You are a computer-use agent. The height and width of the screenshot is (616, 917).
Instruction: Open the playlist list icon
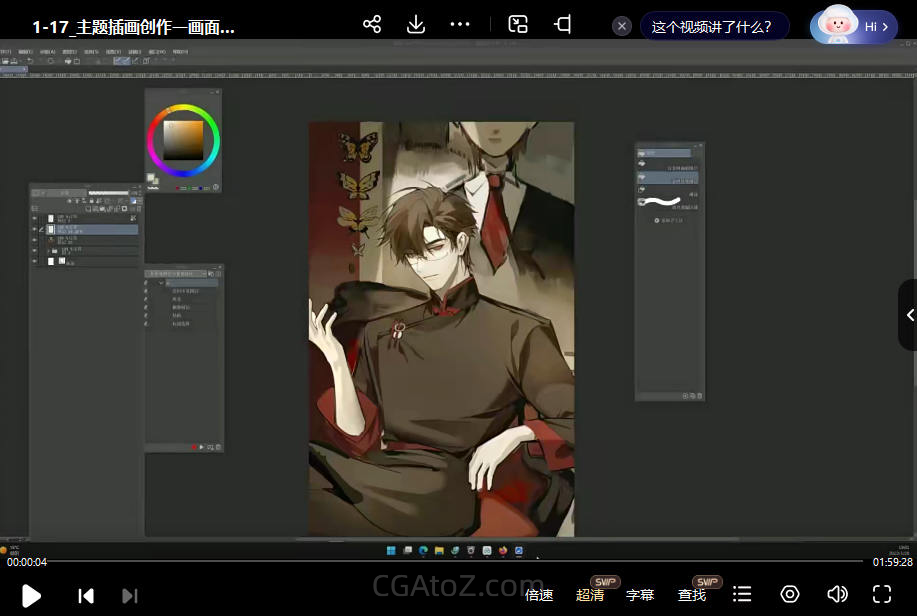(742, 595)
